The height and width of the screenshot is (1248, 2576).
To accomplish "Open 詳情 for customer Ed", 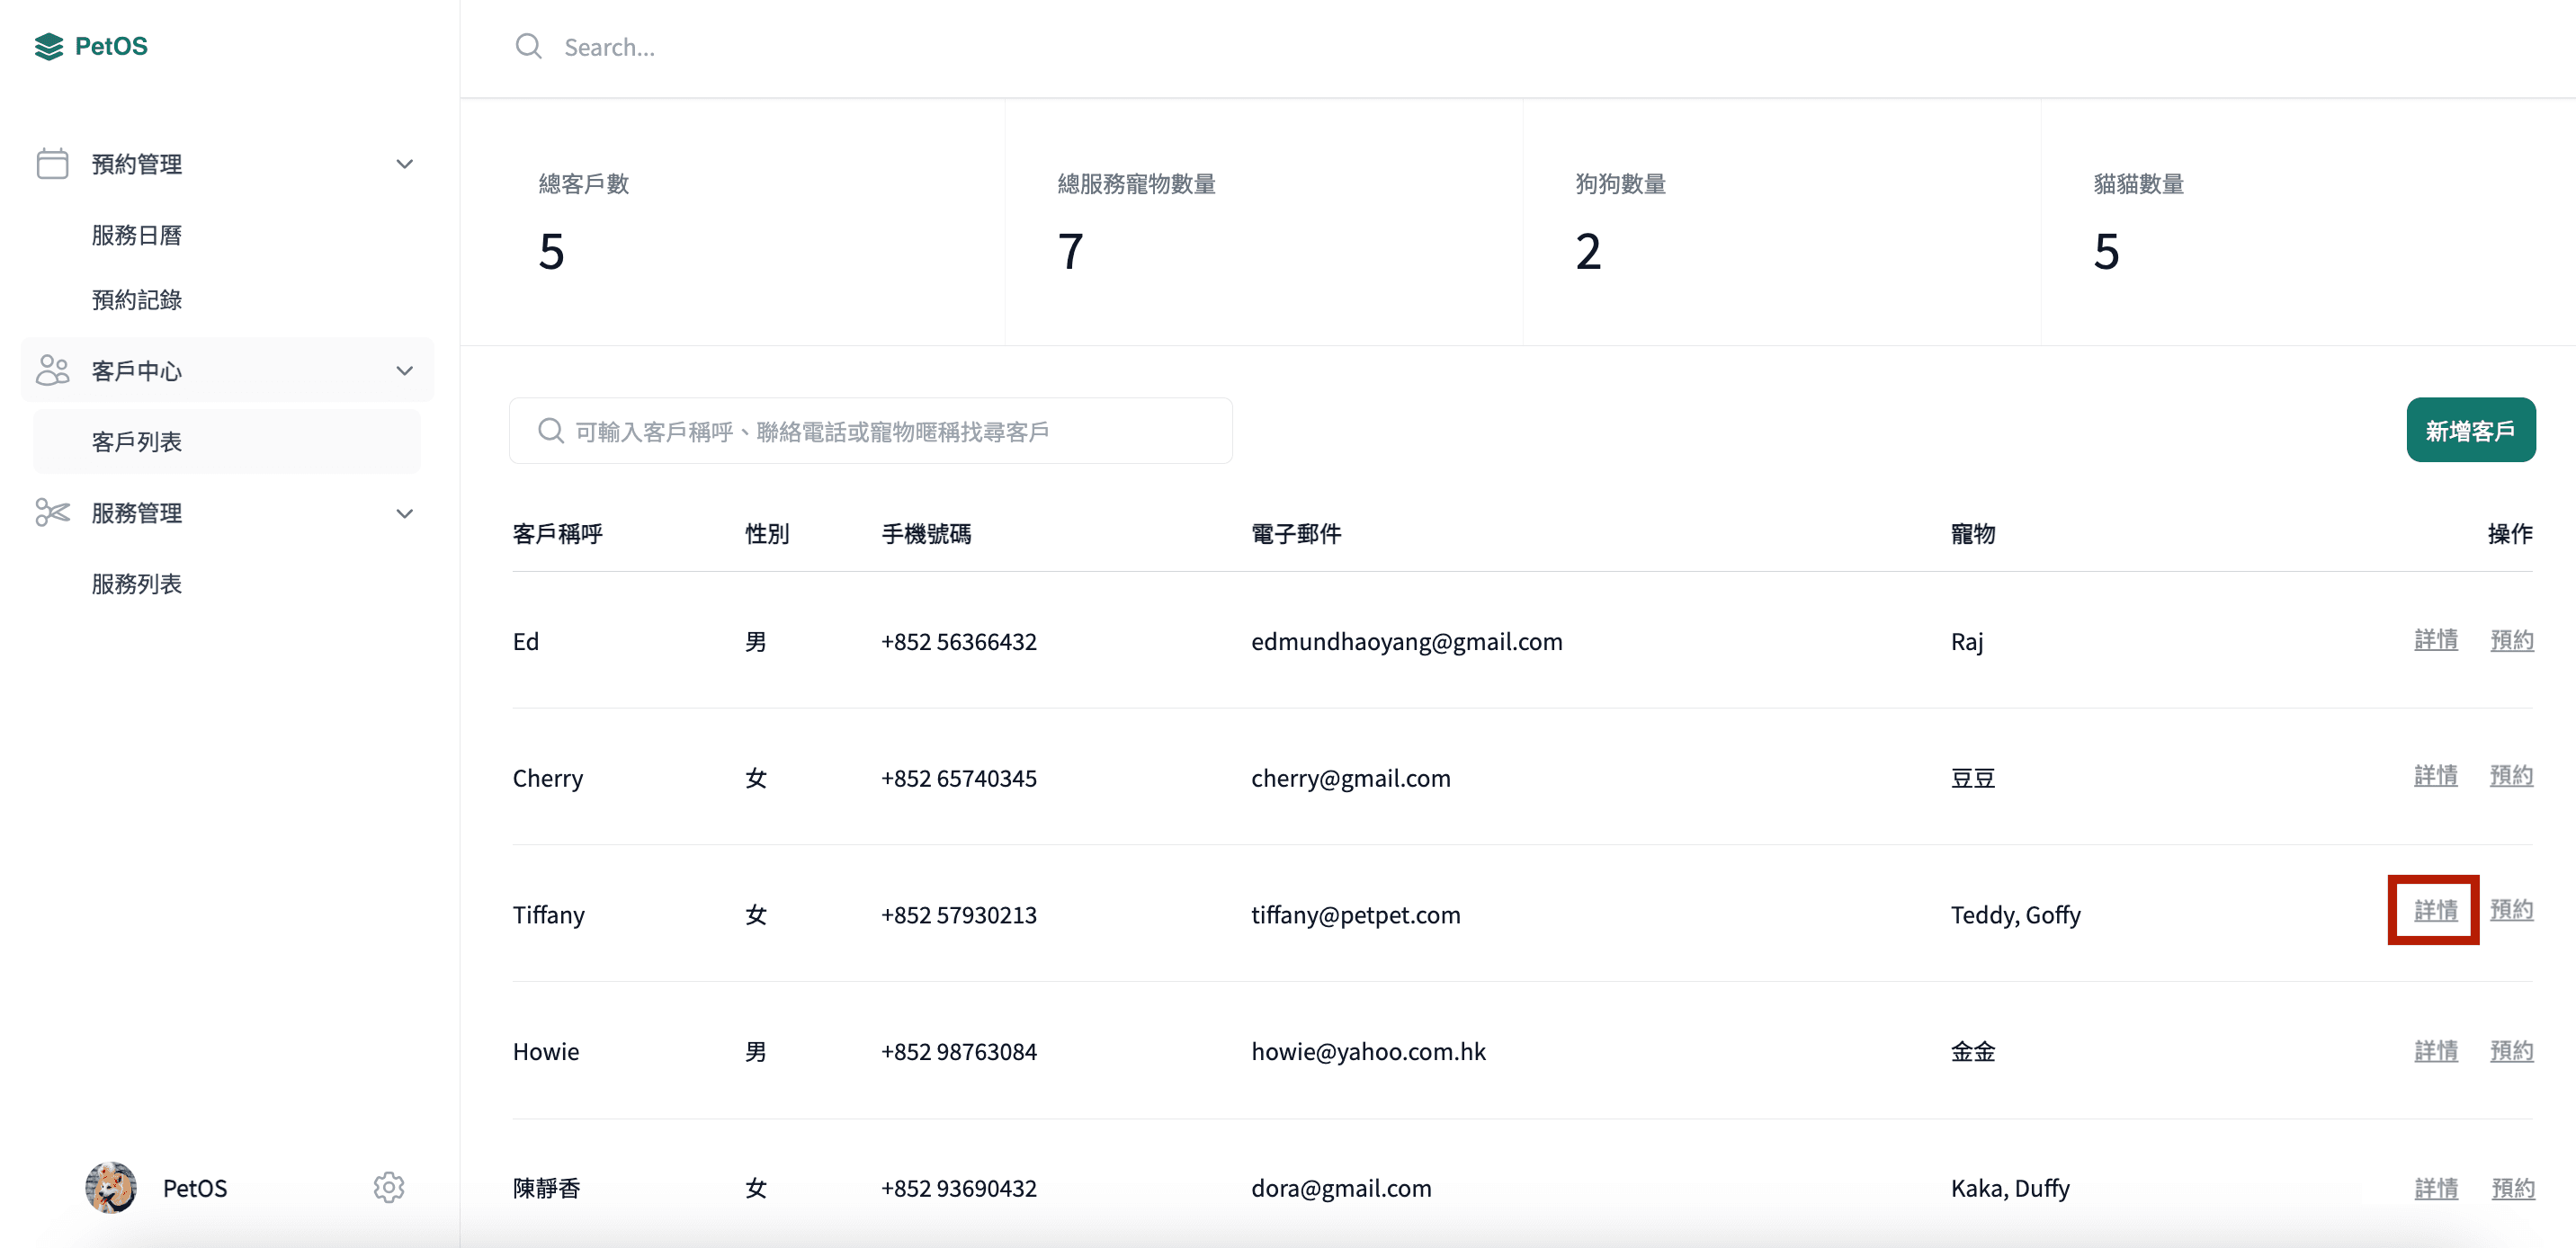I will click(2435, 639).
